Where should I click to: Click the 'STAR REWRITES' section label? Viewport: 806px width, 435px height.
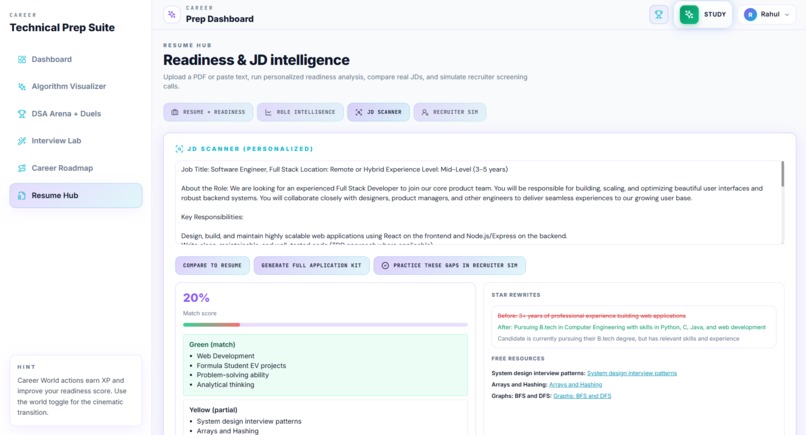pos(516,295)
